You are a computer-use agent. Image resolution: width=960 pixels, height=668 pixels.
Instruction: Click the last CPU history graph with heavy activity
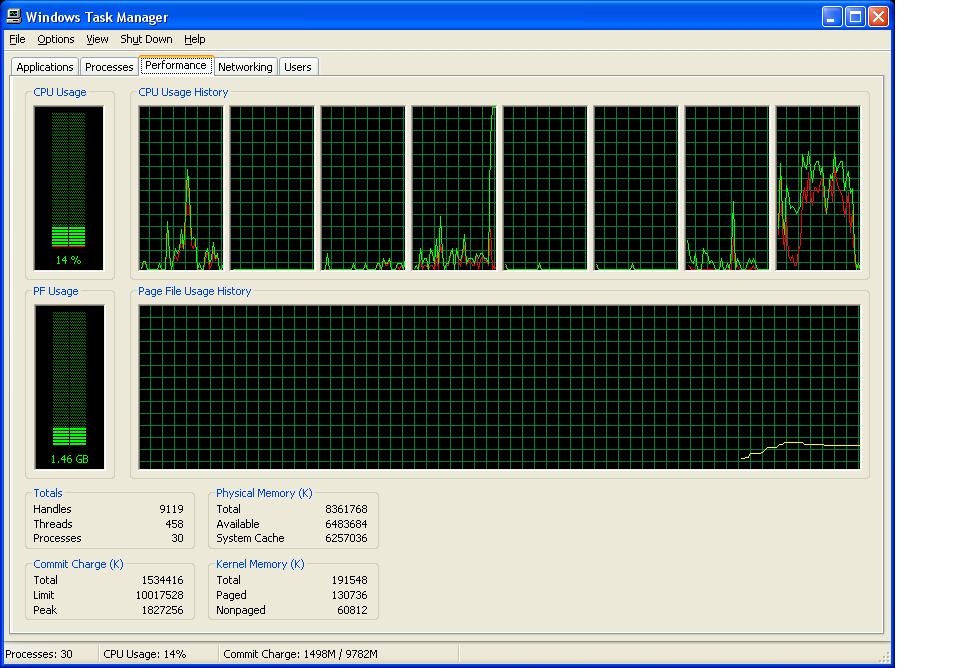point(818,188)
